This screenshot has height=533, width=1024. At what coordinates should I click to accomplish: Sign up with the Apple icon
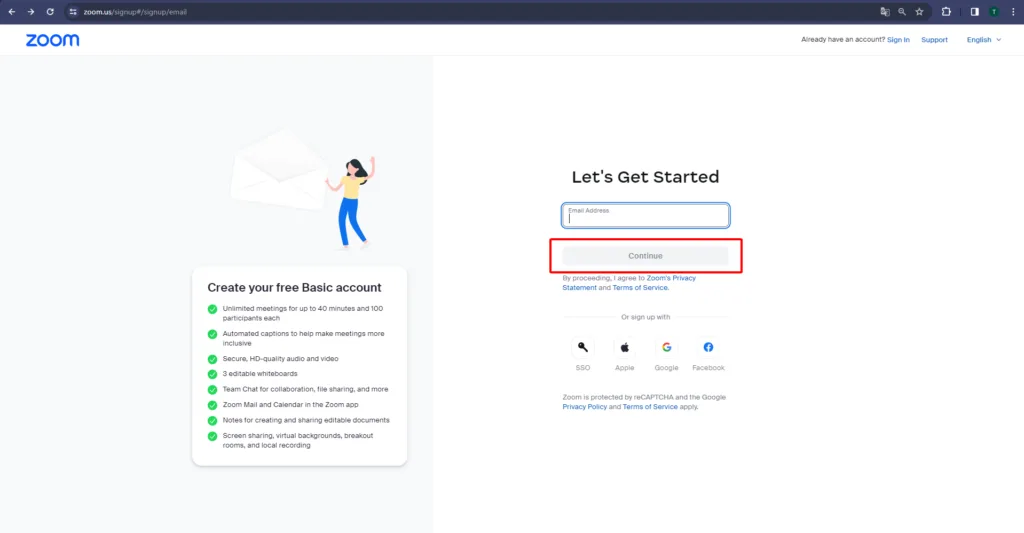tap(624, 347)
